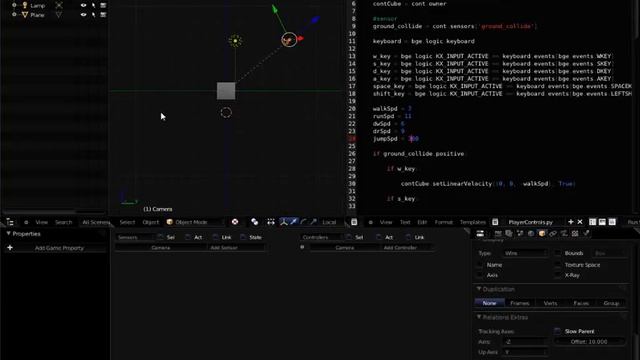Open the Physics properties tab
The height and width of the screenshot is (360, 640).
(x=587, y=233)
